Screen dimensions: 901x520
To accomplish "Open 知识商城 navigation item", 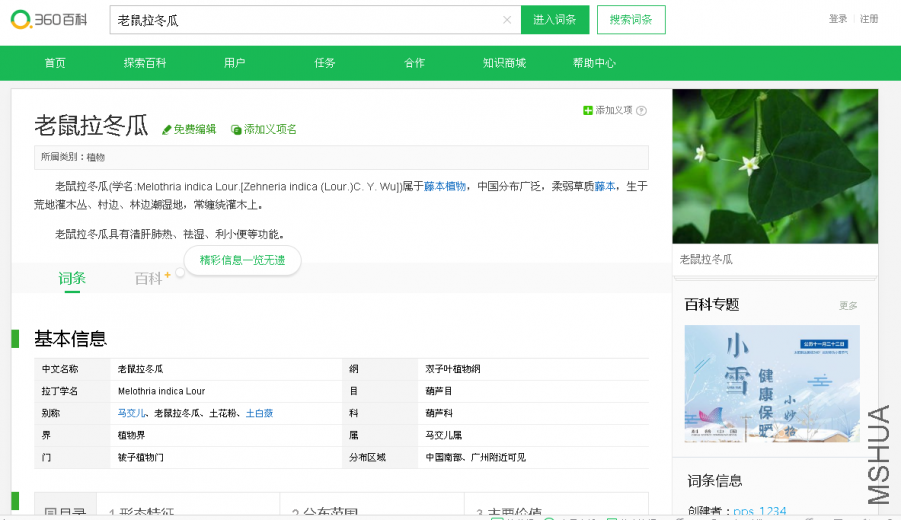I will tap(504, 63).
